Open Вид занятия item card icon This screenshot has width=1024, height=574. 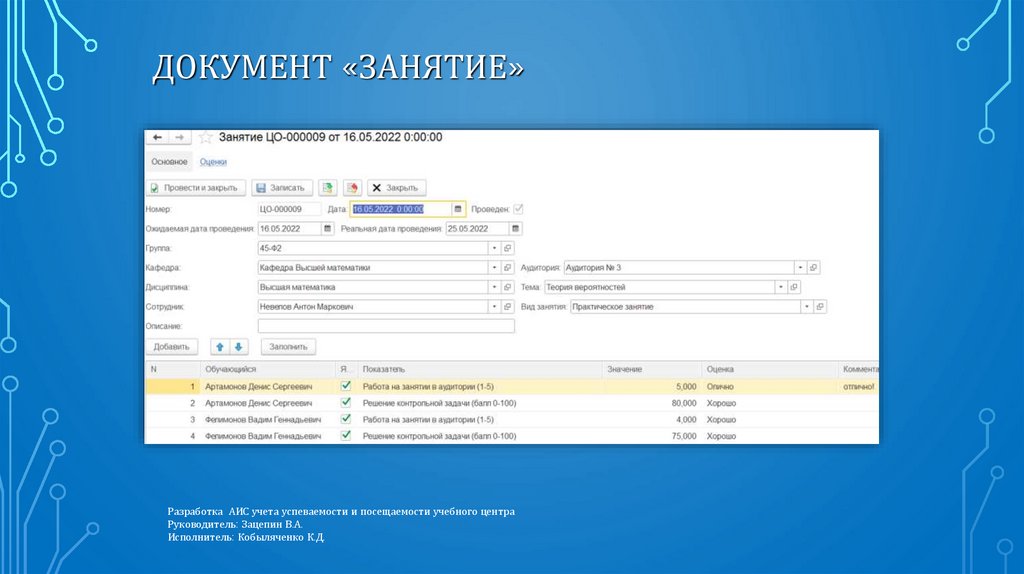click(x=820, y=307)
